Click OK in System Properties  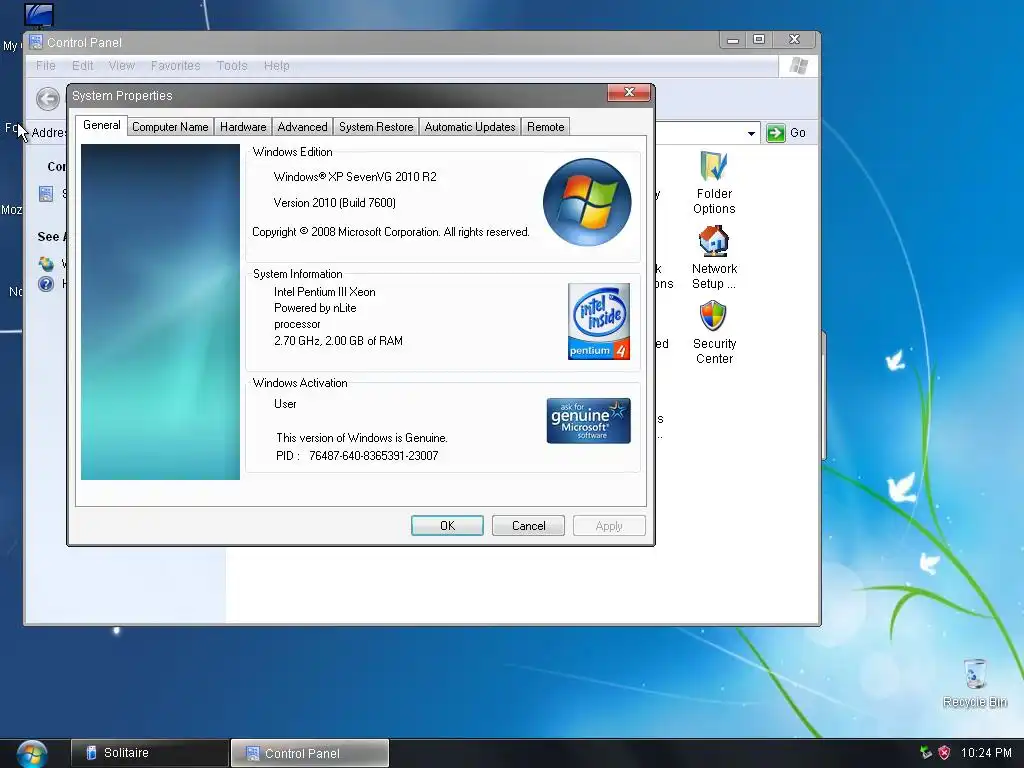447,526
